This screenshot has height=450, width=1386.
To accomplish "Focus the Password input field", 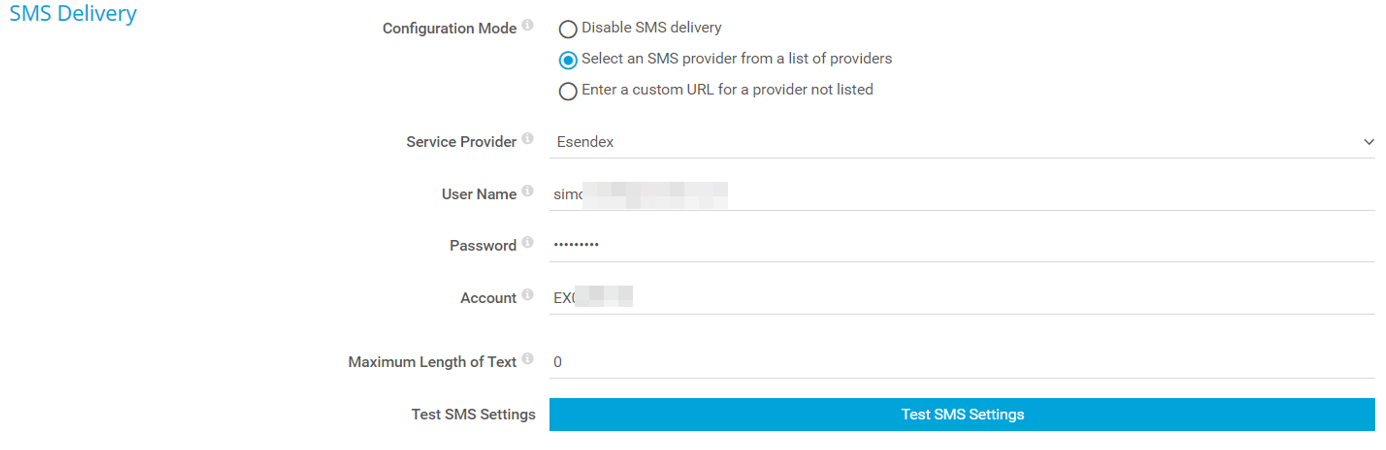I will [960, 245].
